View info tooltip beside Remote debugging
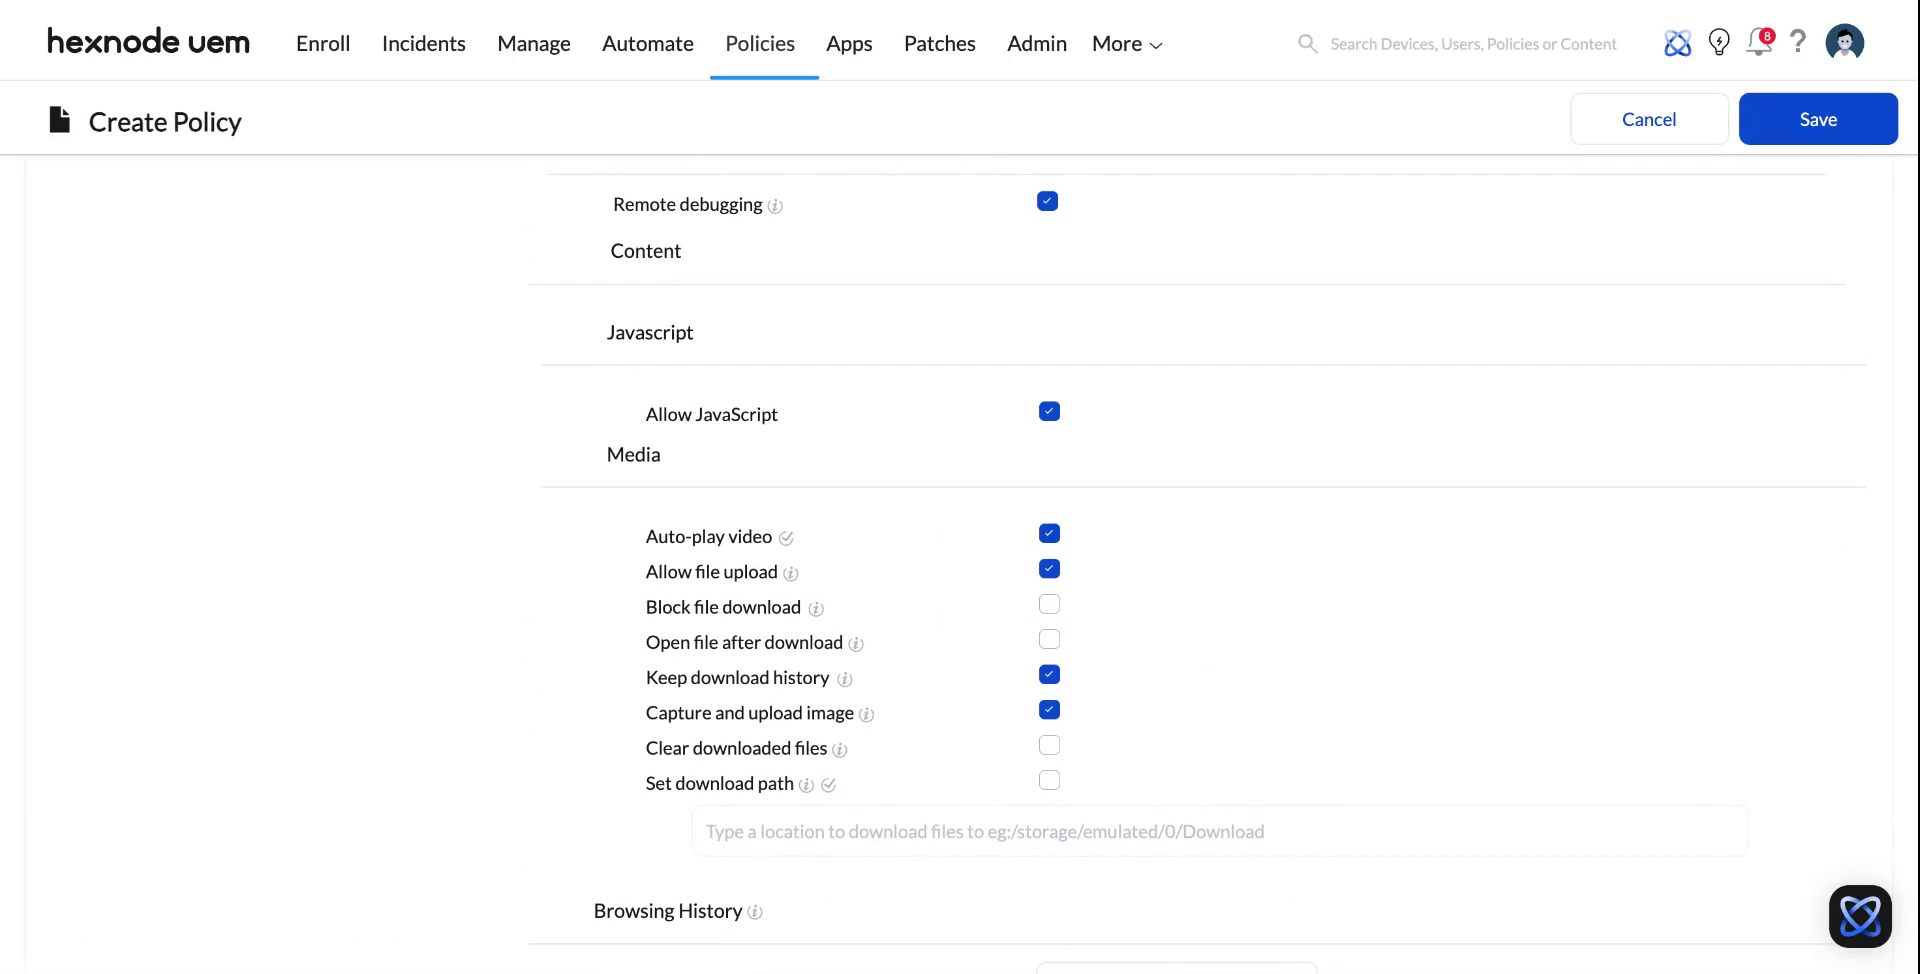Viewport: 1920px width, 974px height. 777,207
